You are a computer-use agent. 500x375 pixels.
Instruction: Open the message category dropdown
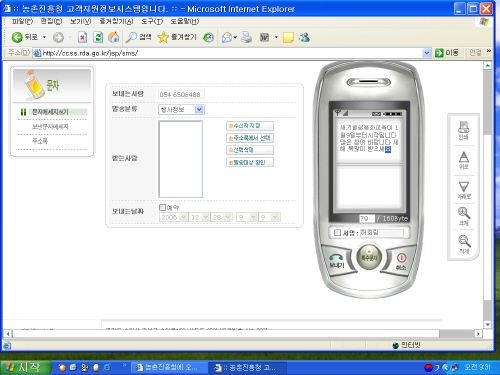point(181,109)
